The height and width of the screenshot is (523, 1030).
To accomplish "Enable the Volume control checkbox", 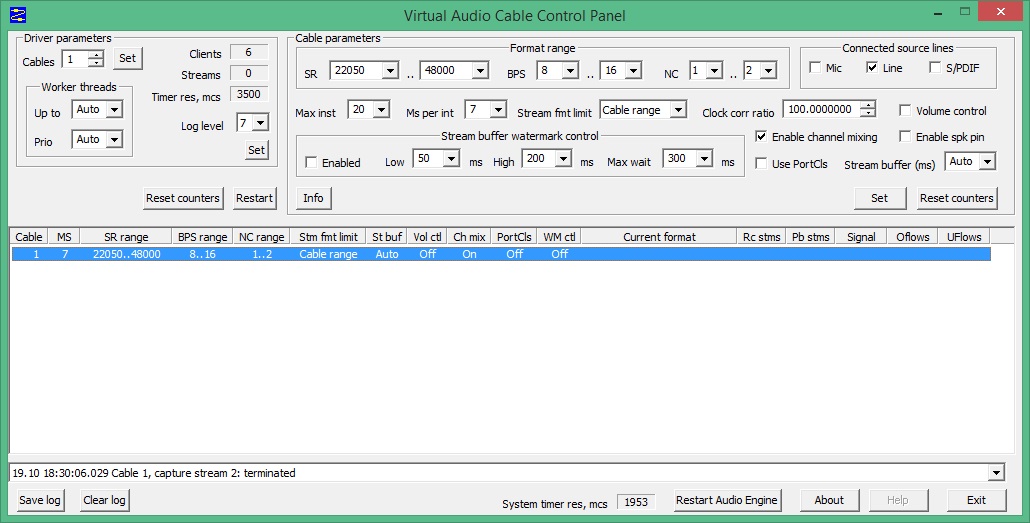I will click(905, 110).
